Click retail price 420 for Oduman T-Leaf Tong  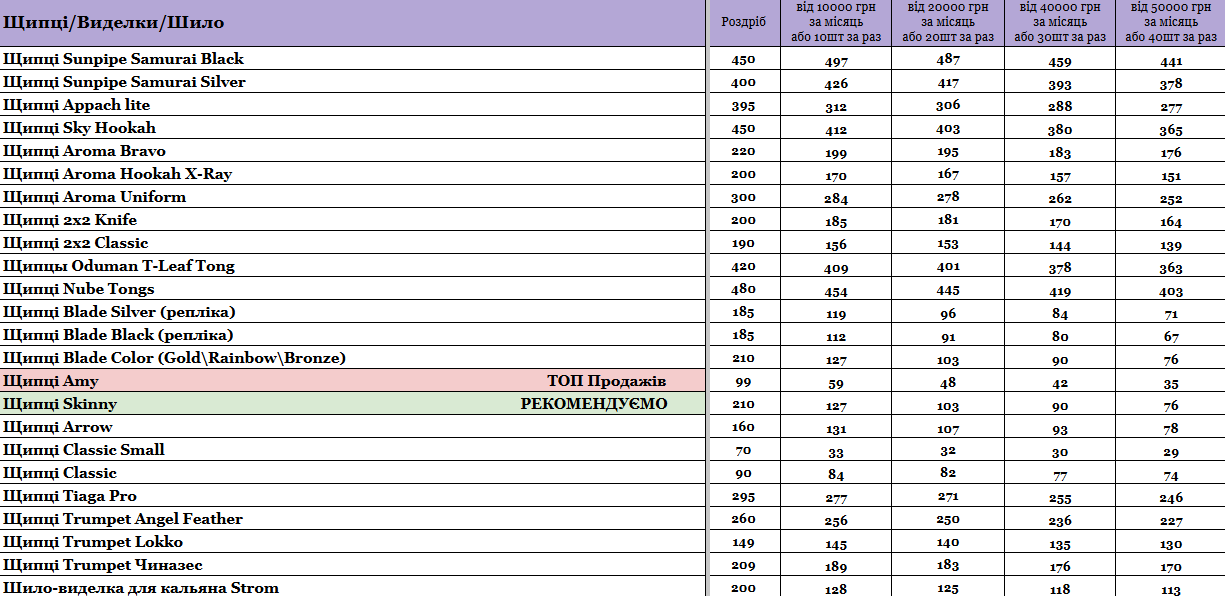(x=743, y=266)
